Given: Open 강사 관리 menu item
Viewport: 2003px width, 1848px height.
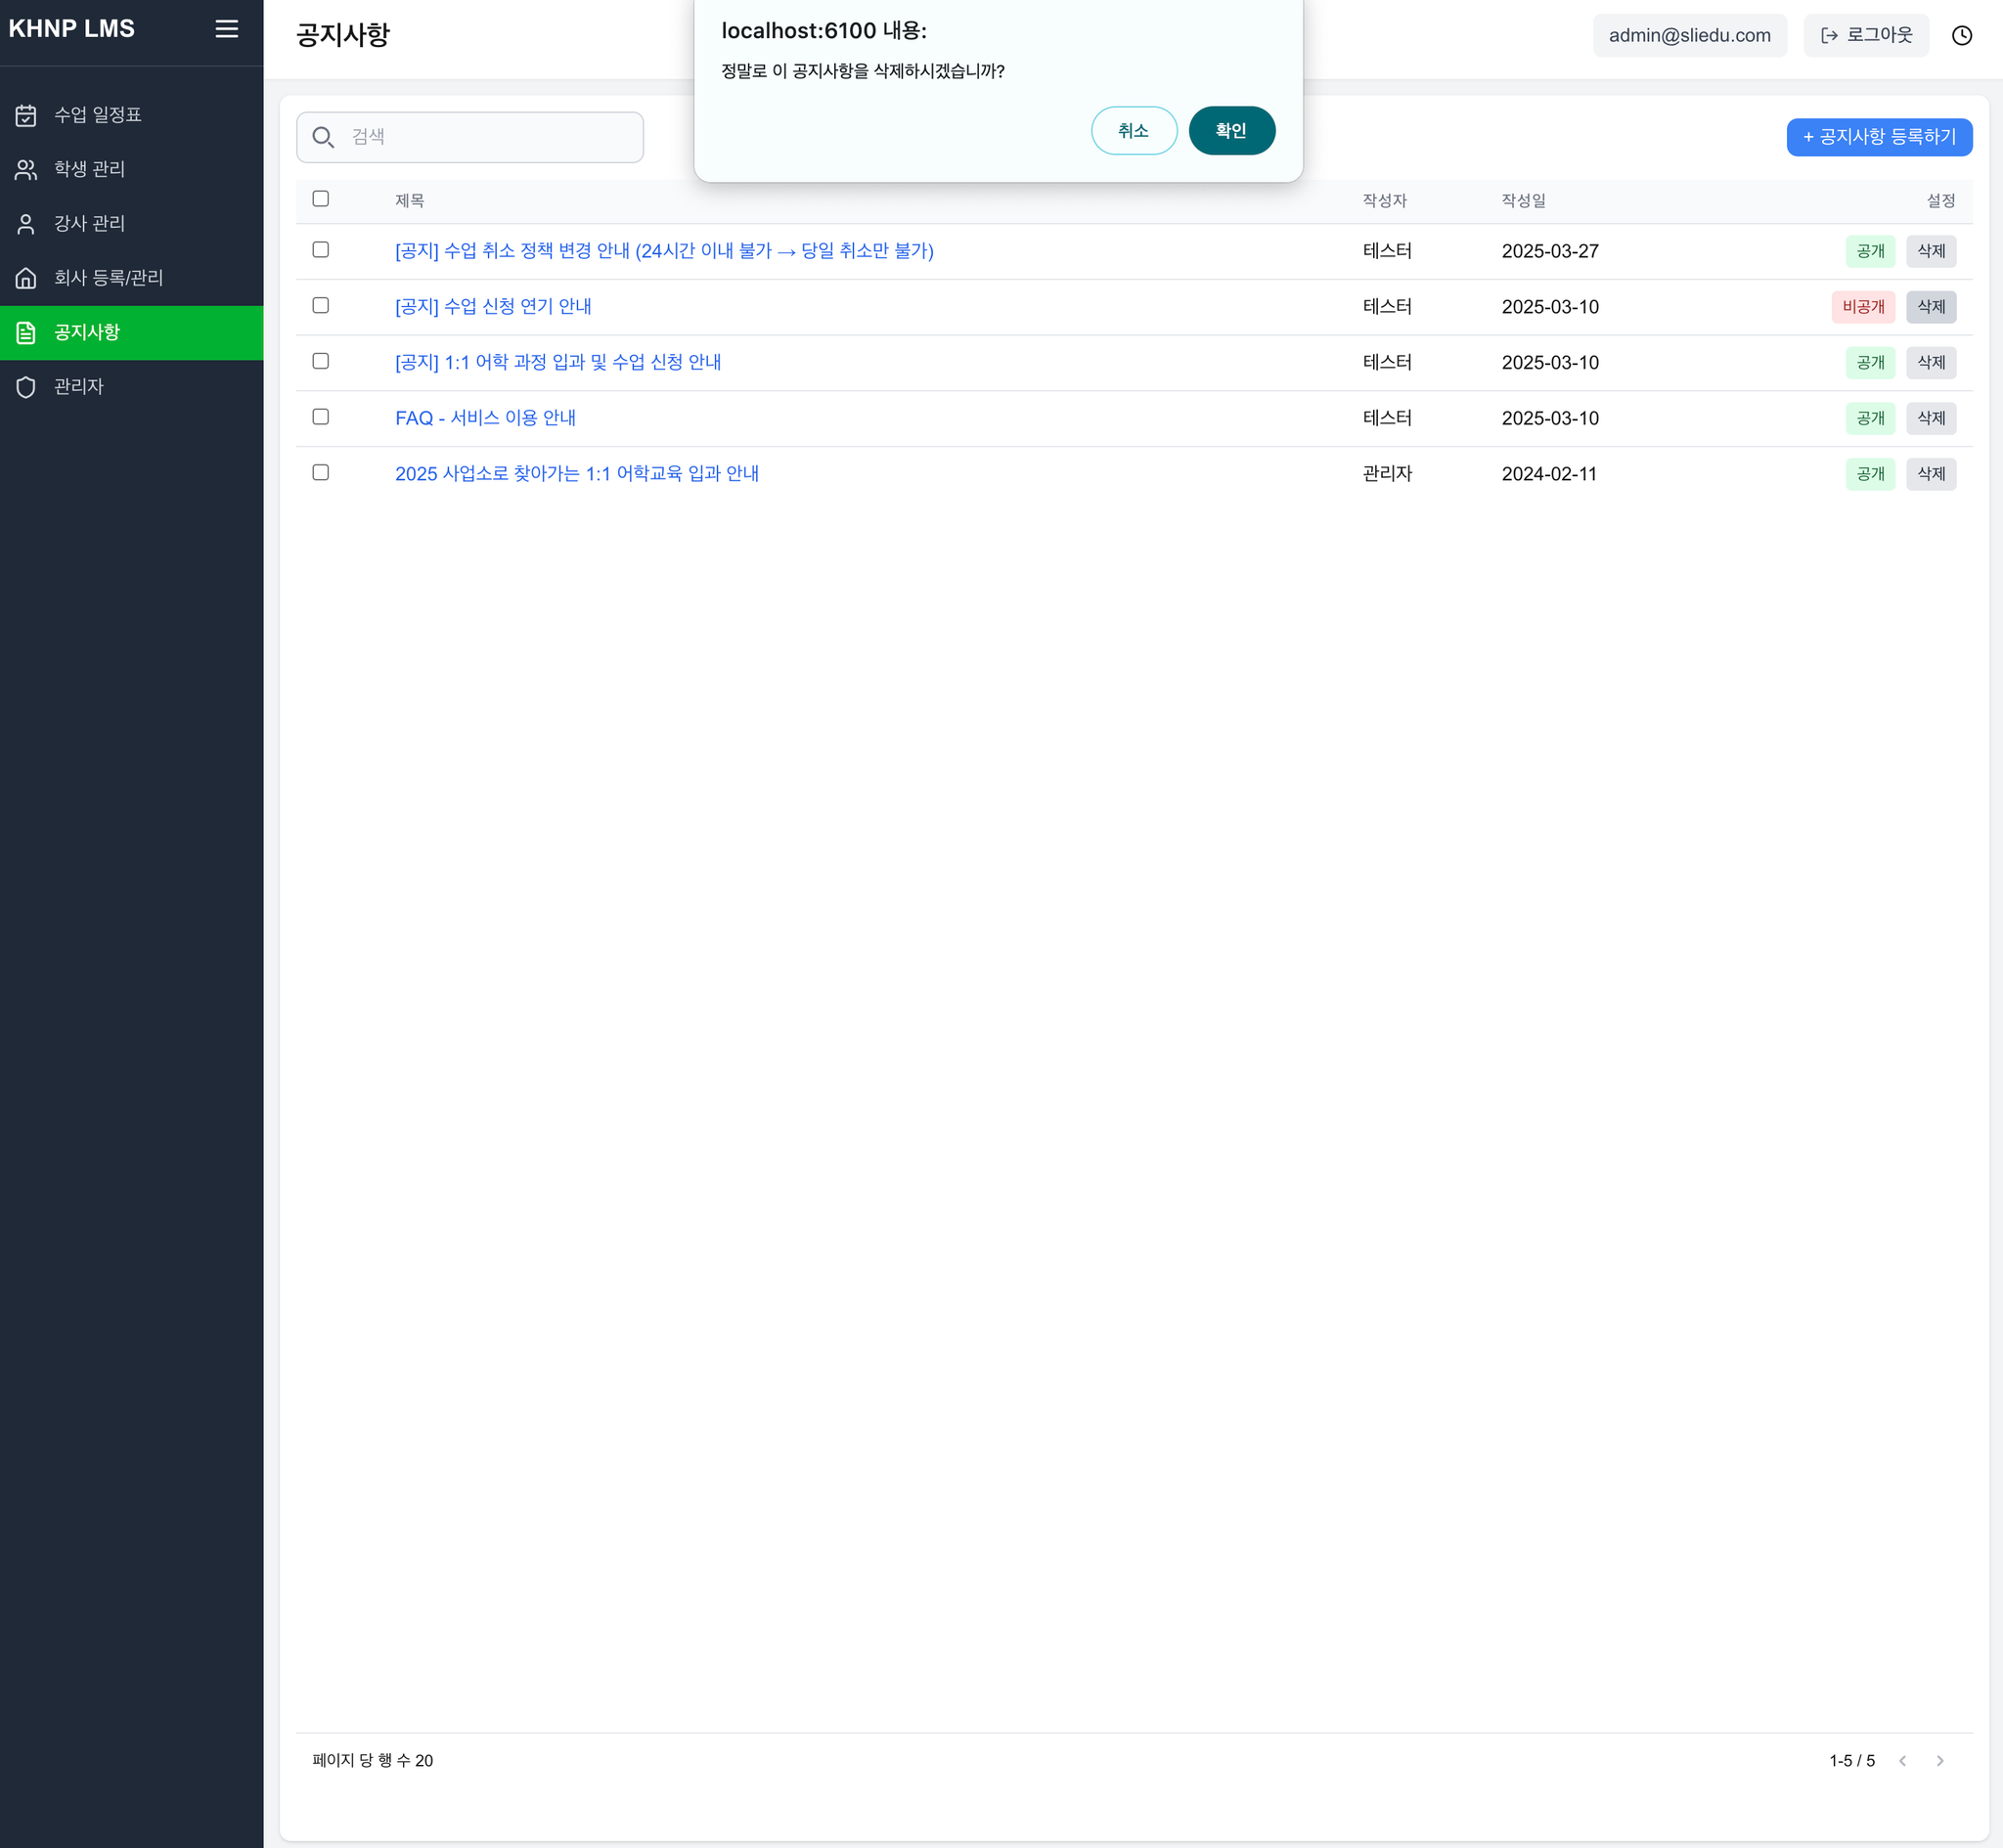Looking at the screenshot, I should 132,224.
